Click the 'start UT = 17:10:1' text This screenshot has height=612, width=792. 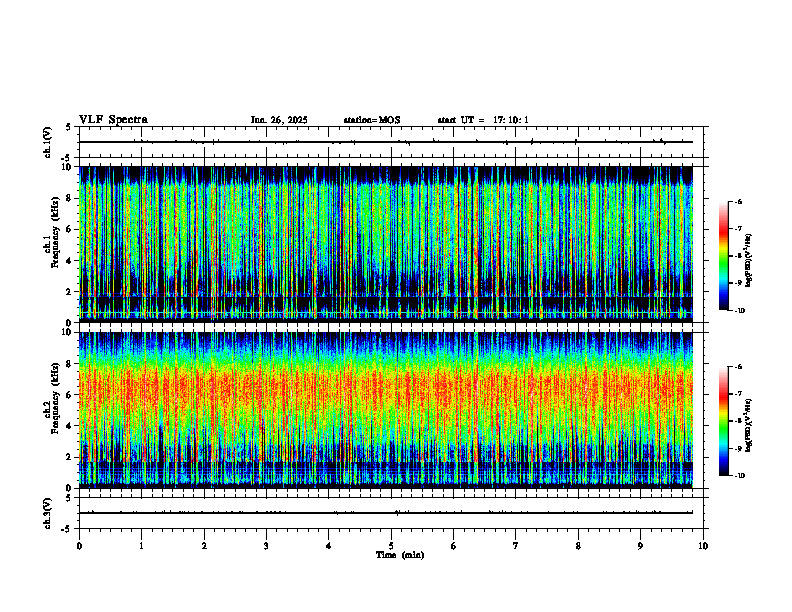tap(483, 120)
